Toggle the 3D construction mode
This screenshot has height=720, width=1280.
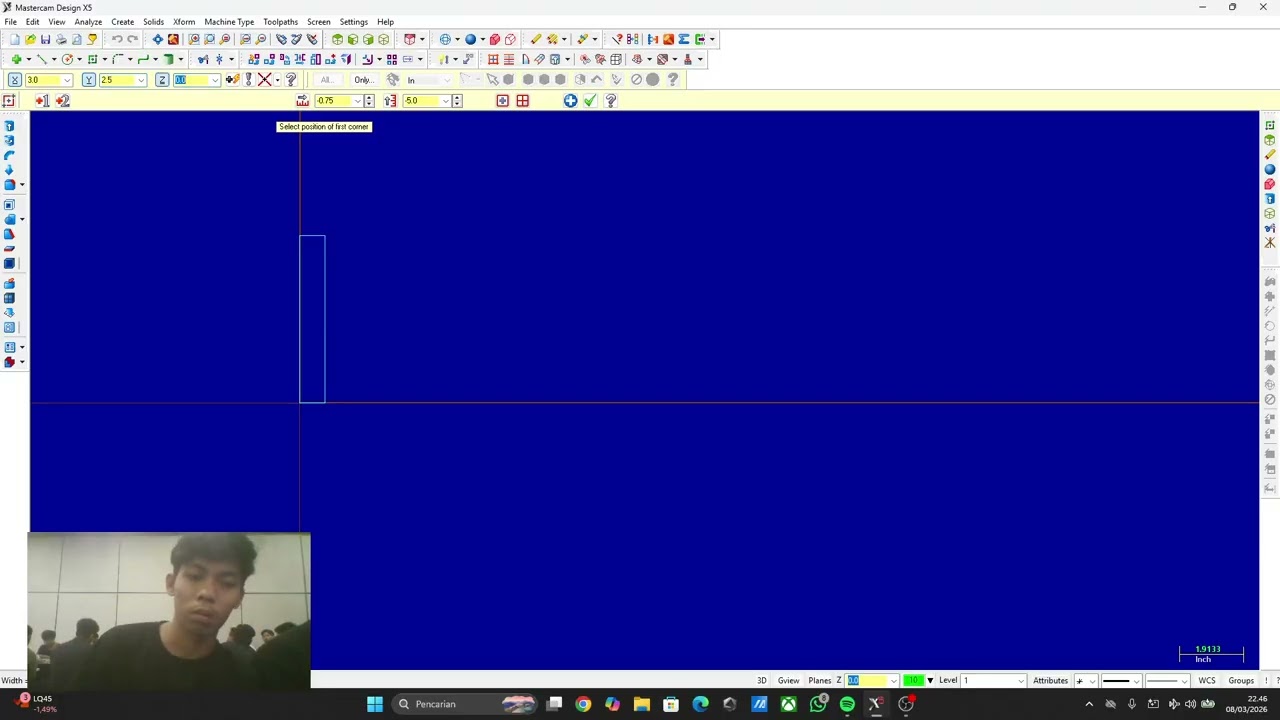[x=761, y=680]
